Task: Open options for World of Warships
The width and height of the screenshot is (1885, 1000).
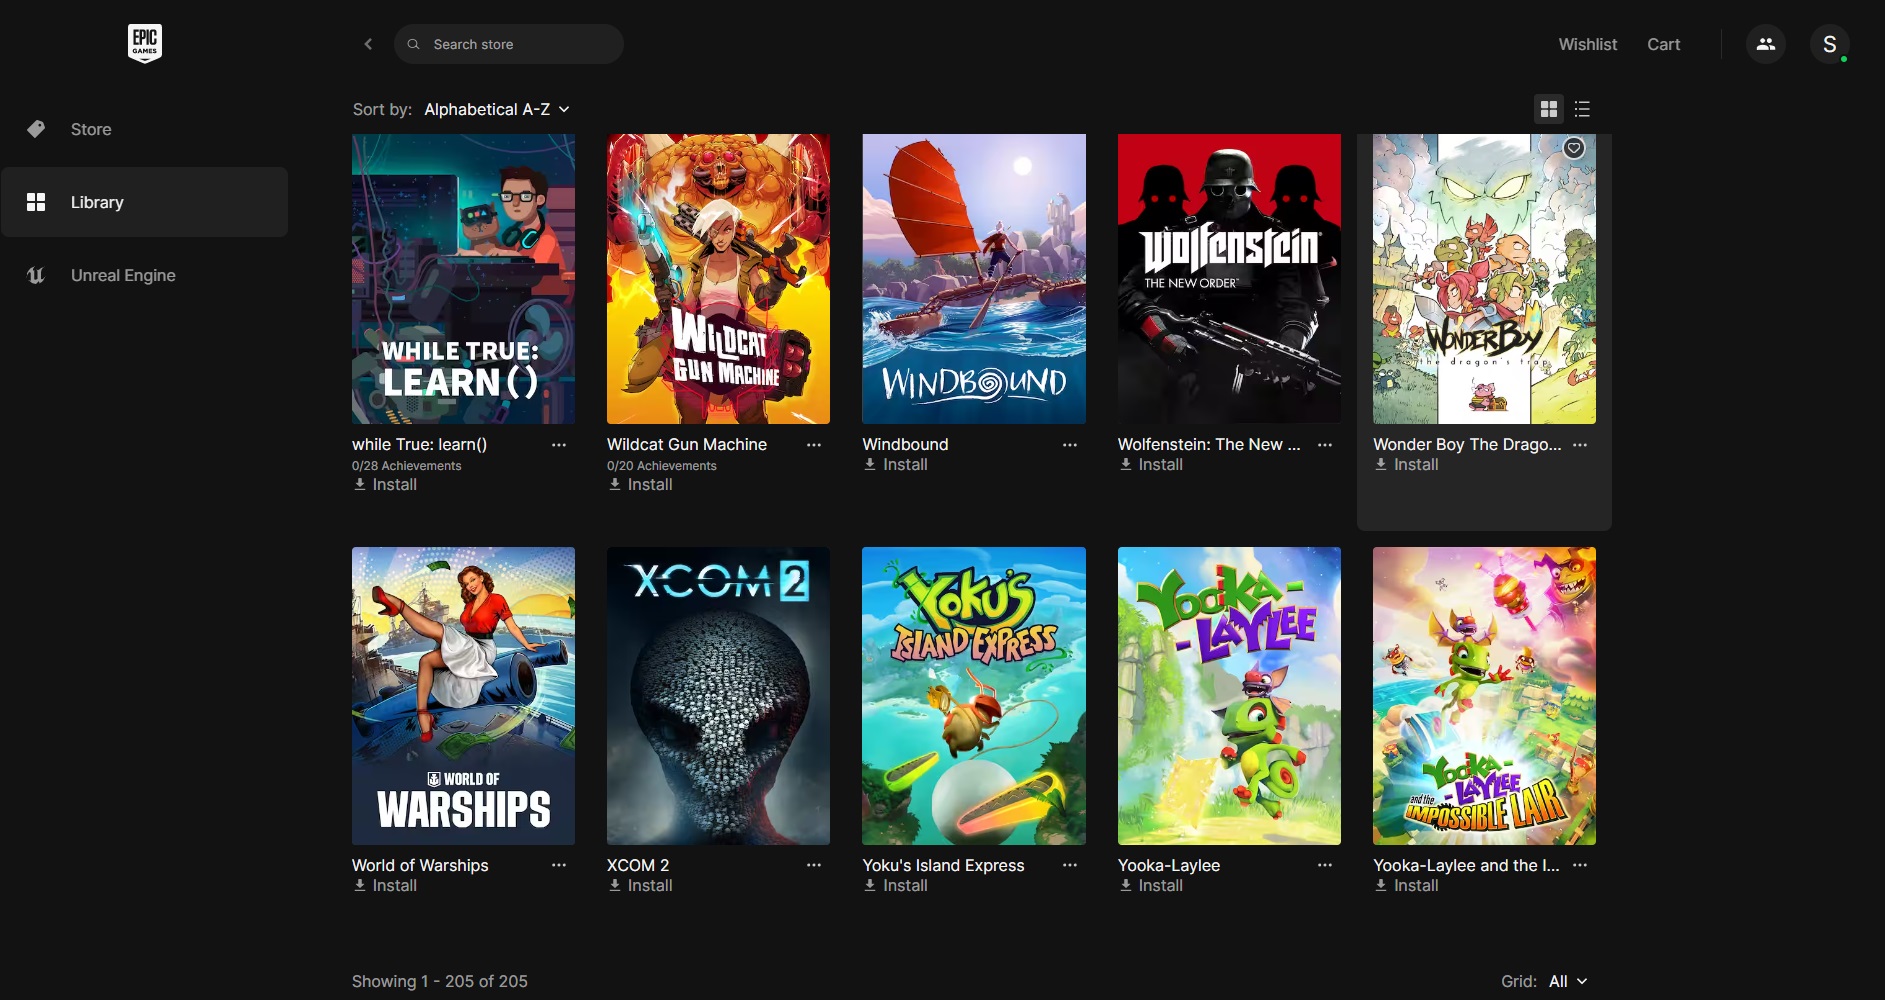Action: (559, 866)
